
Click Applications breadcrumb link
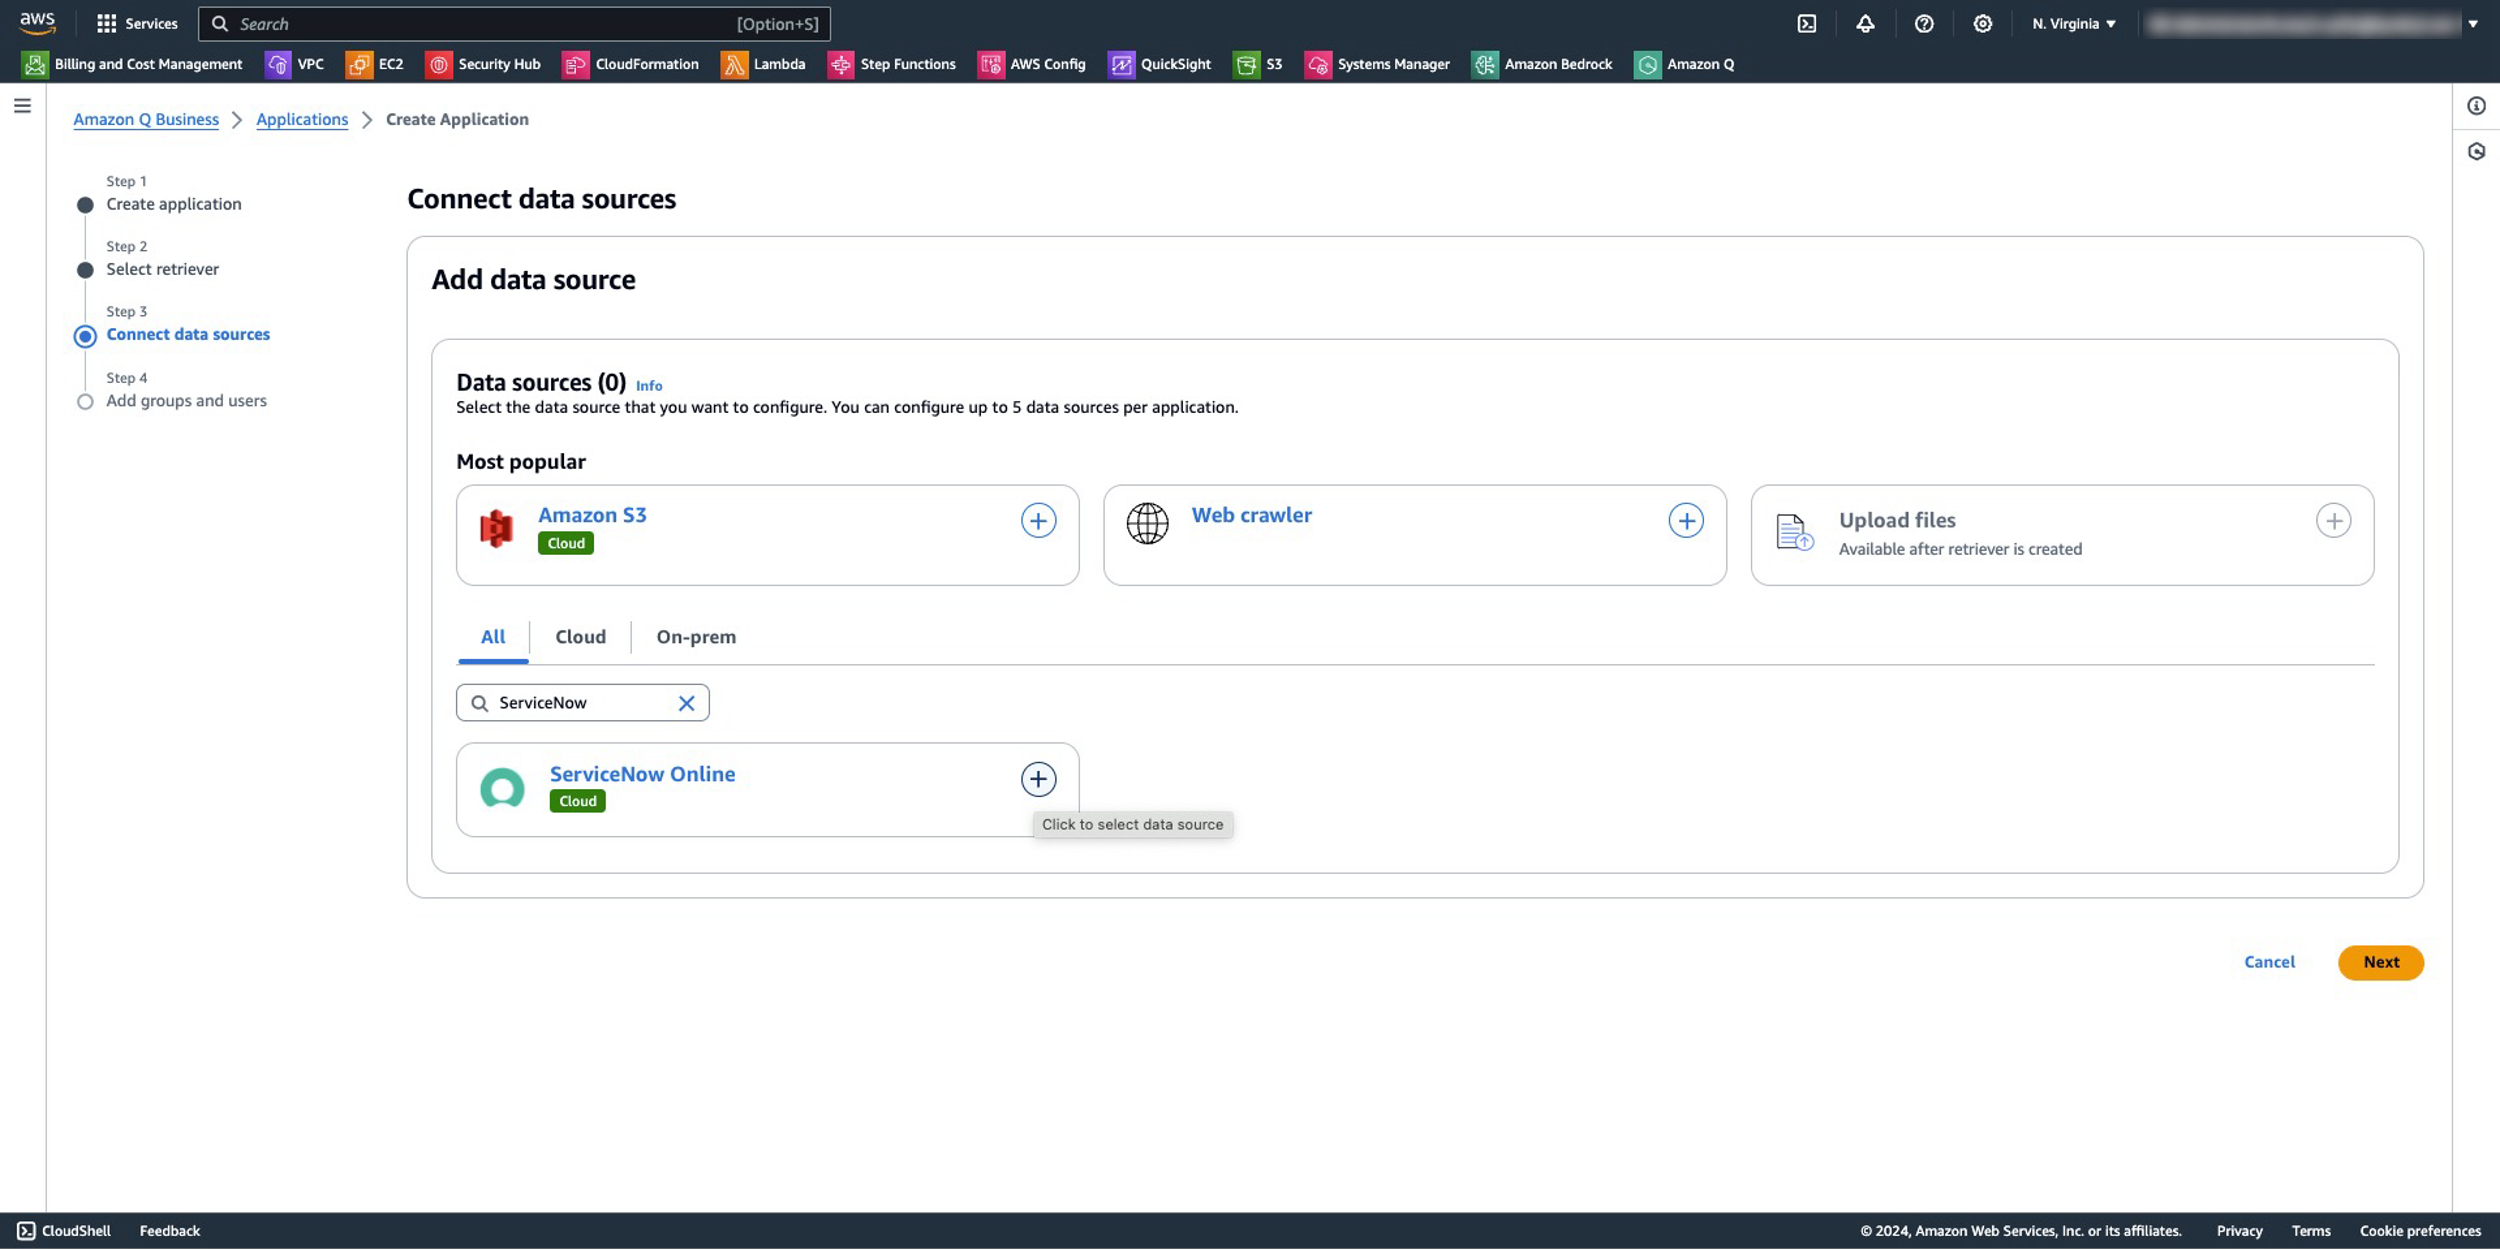pyautogui.click(x=302, y=119)
